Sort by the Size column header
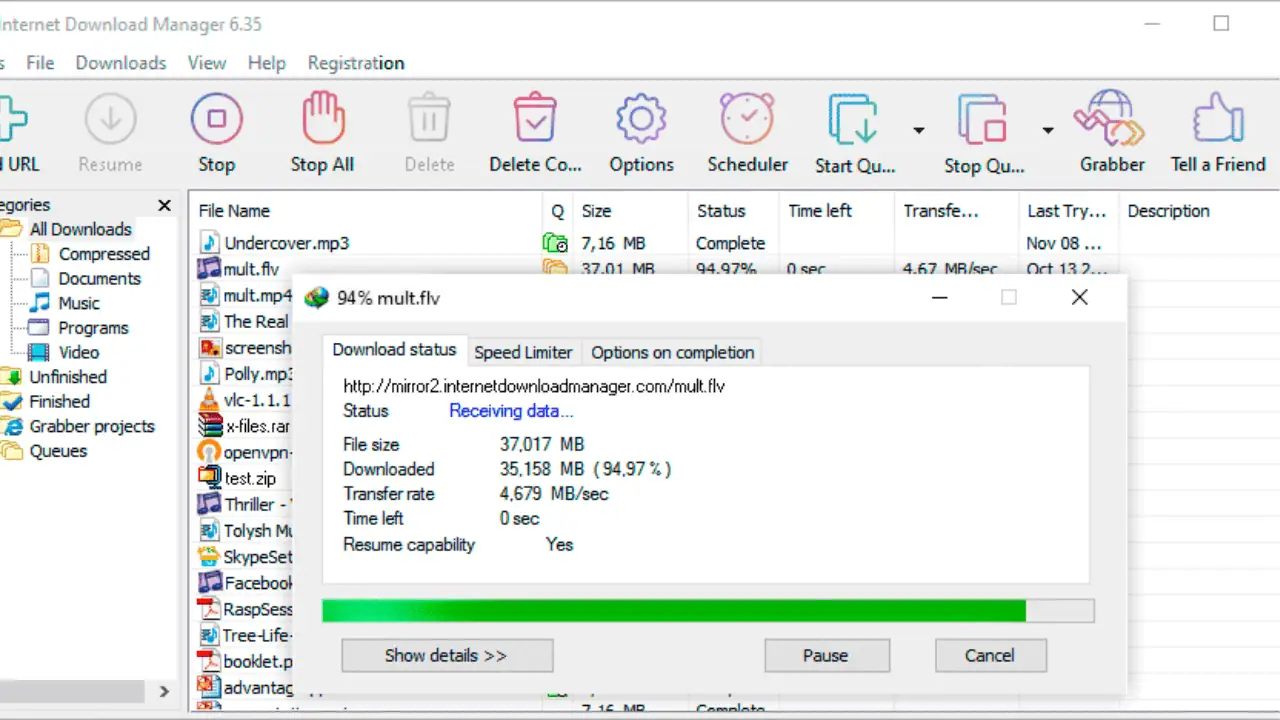This screenshot has width=1280, height=720. [x=631, y=211]
